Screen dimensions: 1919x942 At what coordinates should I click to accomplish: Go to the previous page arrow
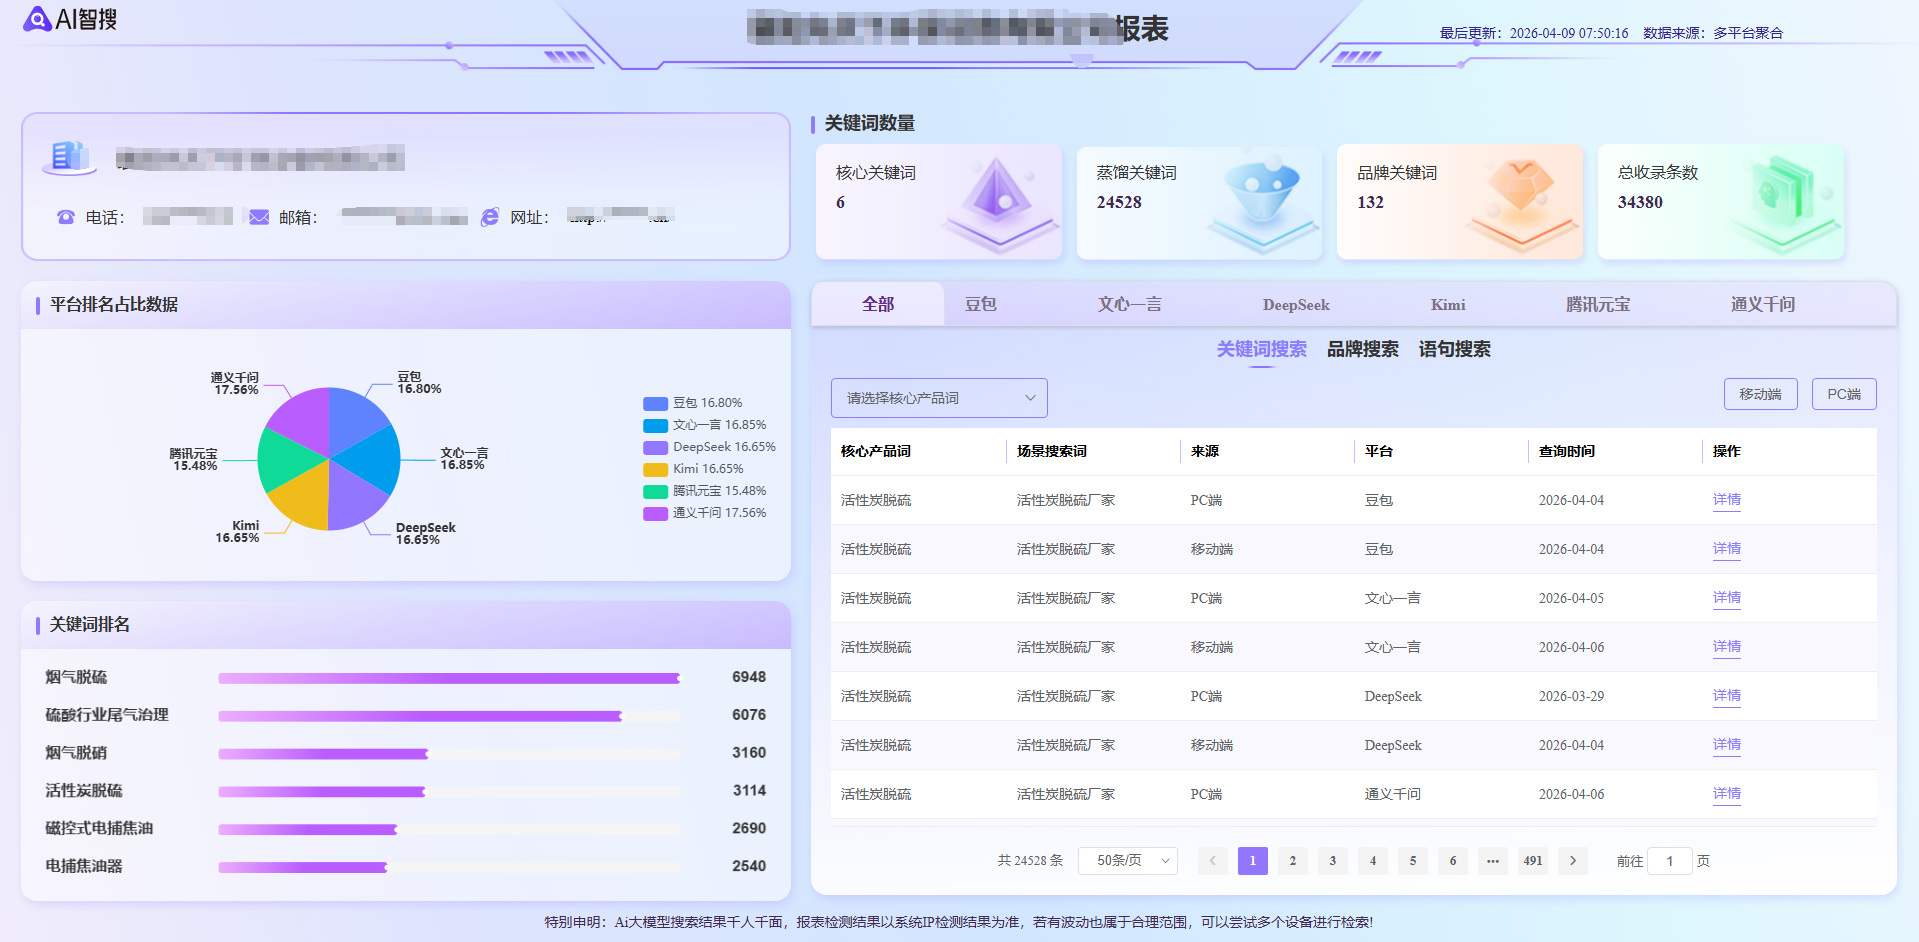[1213, 861]
